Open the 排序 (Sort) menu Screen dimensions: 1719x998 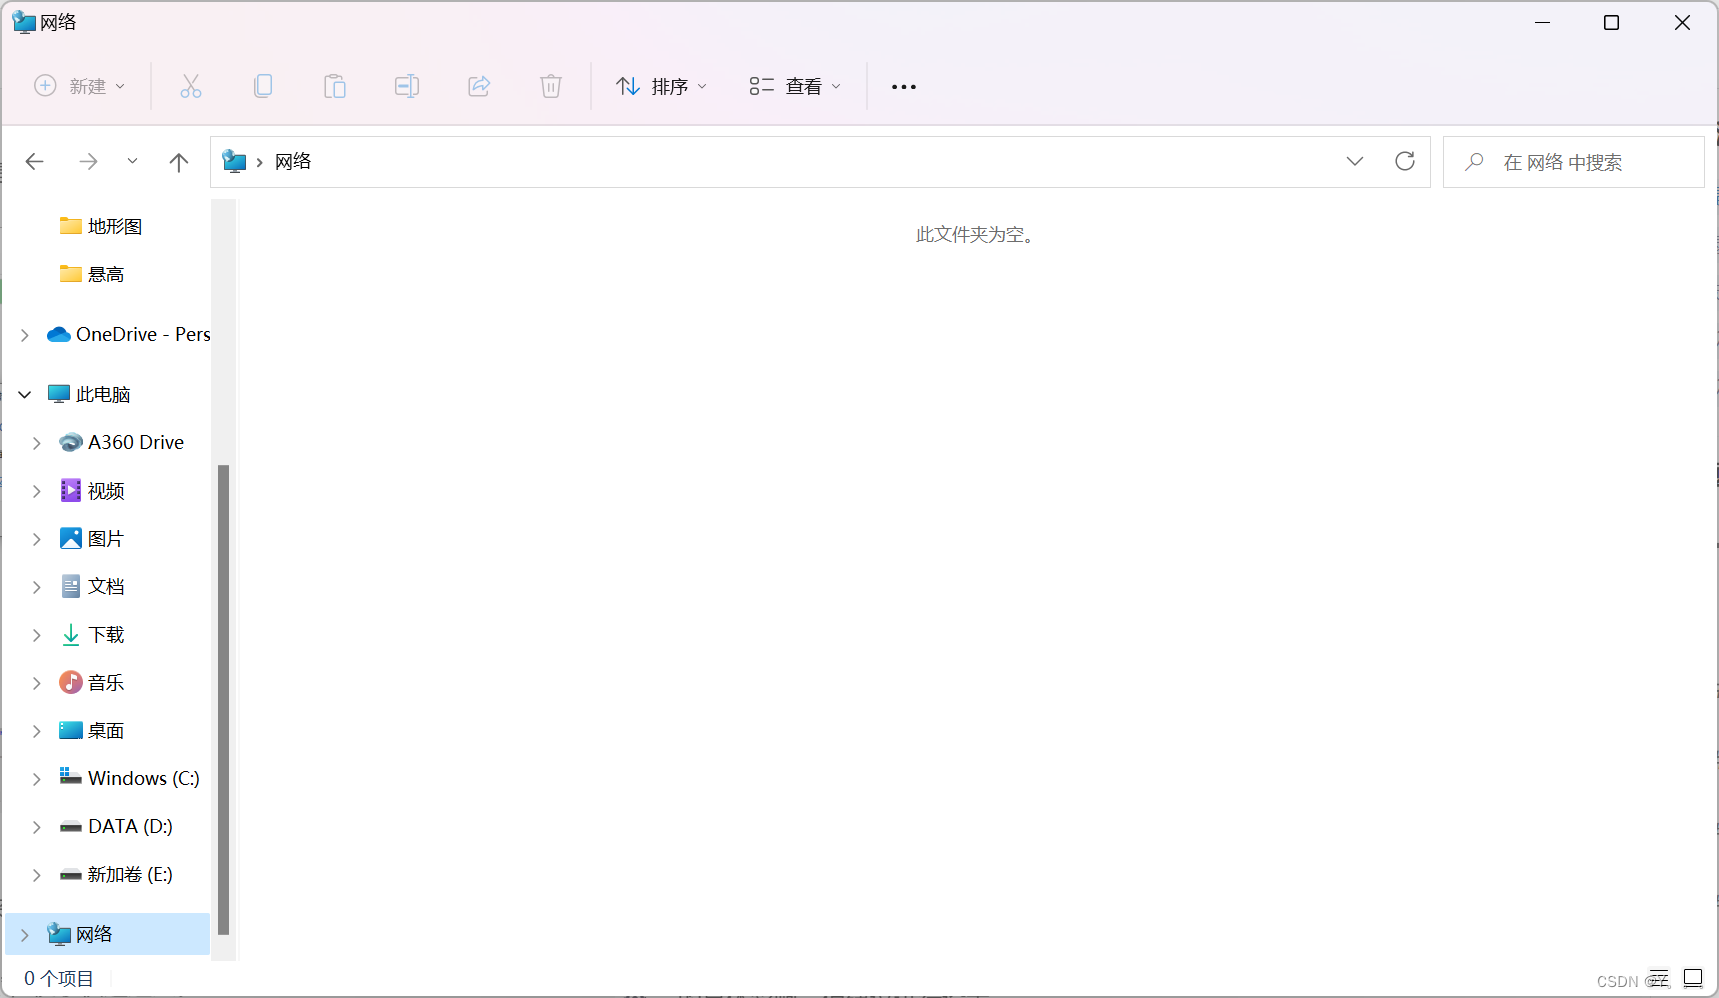[662, 86]
